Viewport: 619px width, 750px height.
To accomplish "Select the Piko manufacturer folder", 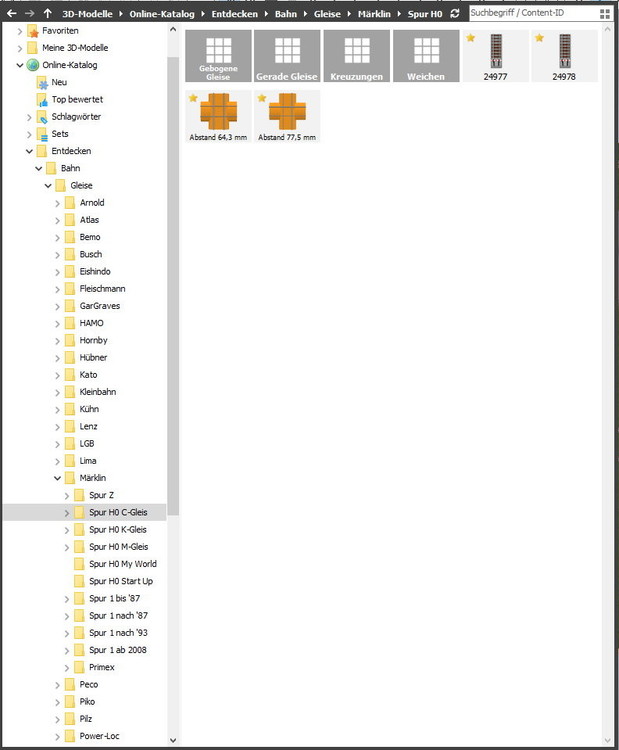I will pyautogui.click(x=87, y=702).
